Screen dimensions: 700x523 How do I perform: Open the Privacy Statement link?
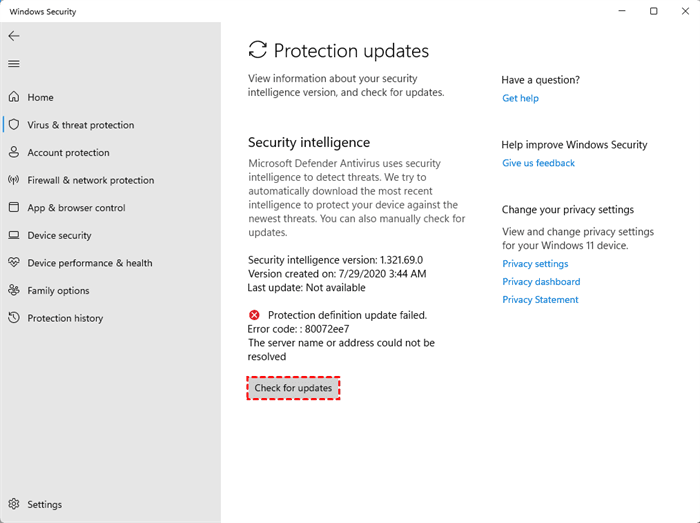coord(540,300)
